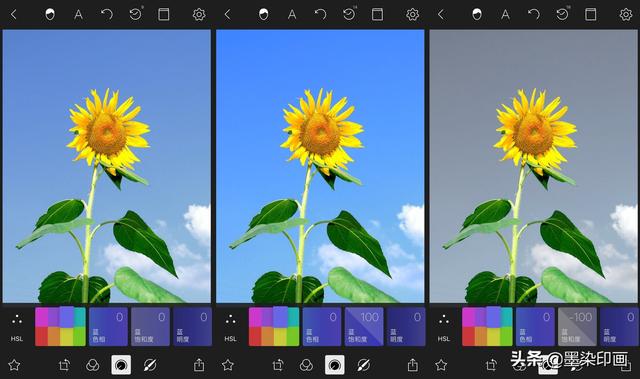Select the 蓝 明度 tile on gray-sky screen
This screenshot has height=379, width=640.
coord(619,327)
